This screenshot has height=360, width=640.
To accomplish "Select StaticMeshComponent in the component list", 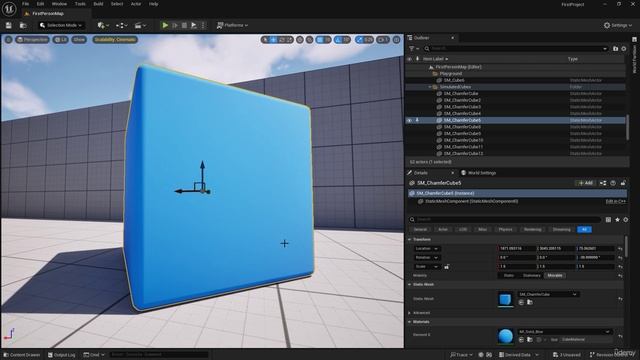I will pos(471,201).
